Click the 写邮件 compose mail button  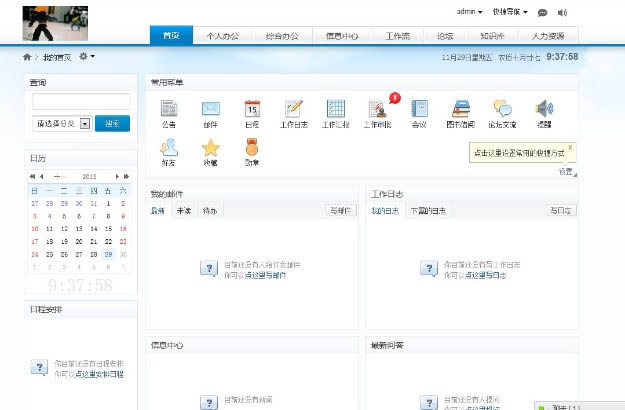[x=340, y=211]
